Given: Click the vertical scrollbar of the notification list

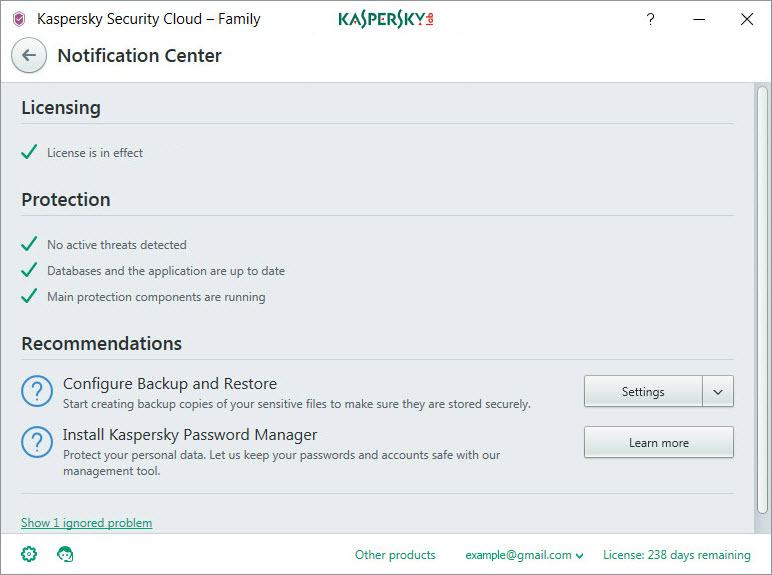Looking at the screenshot, I should pyautogui.click(x=764, y=300).
